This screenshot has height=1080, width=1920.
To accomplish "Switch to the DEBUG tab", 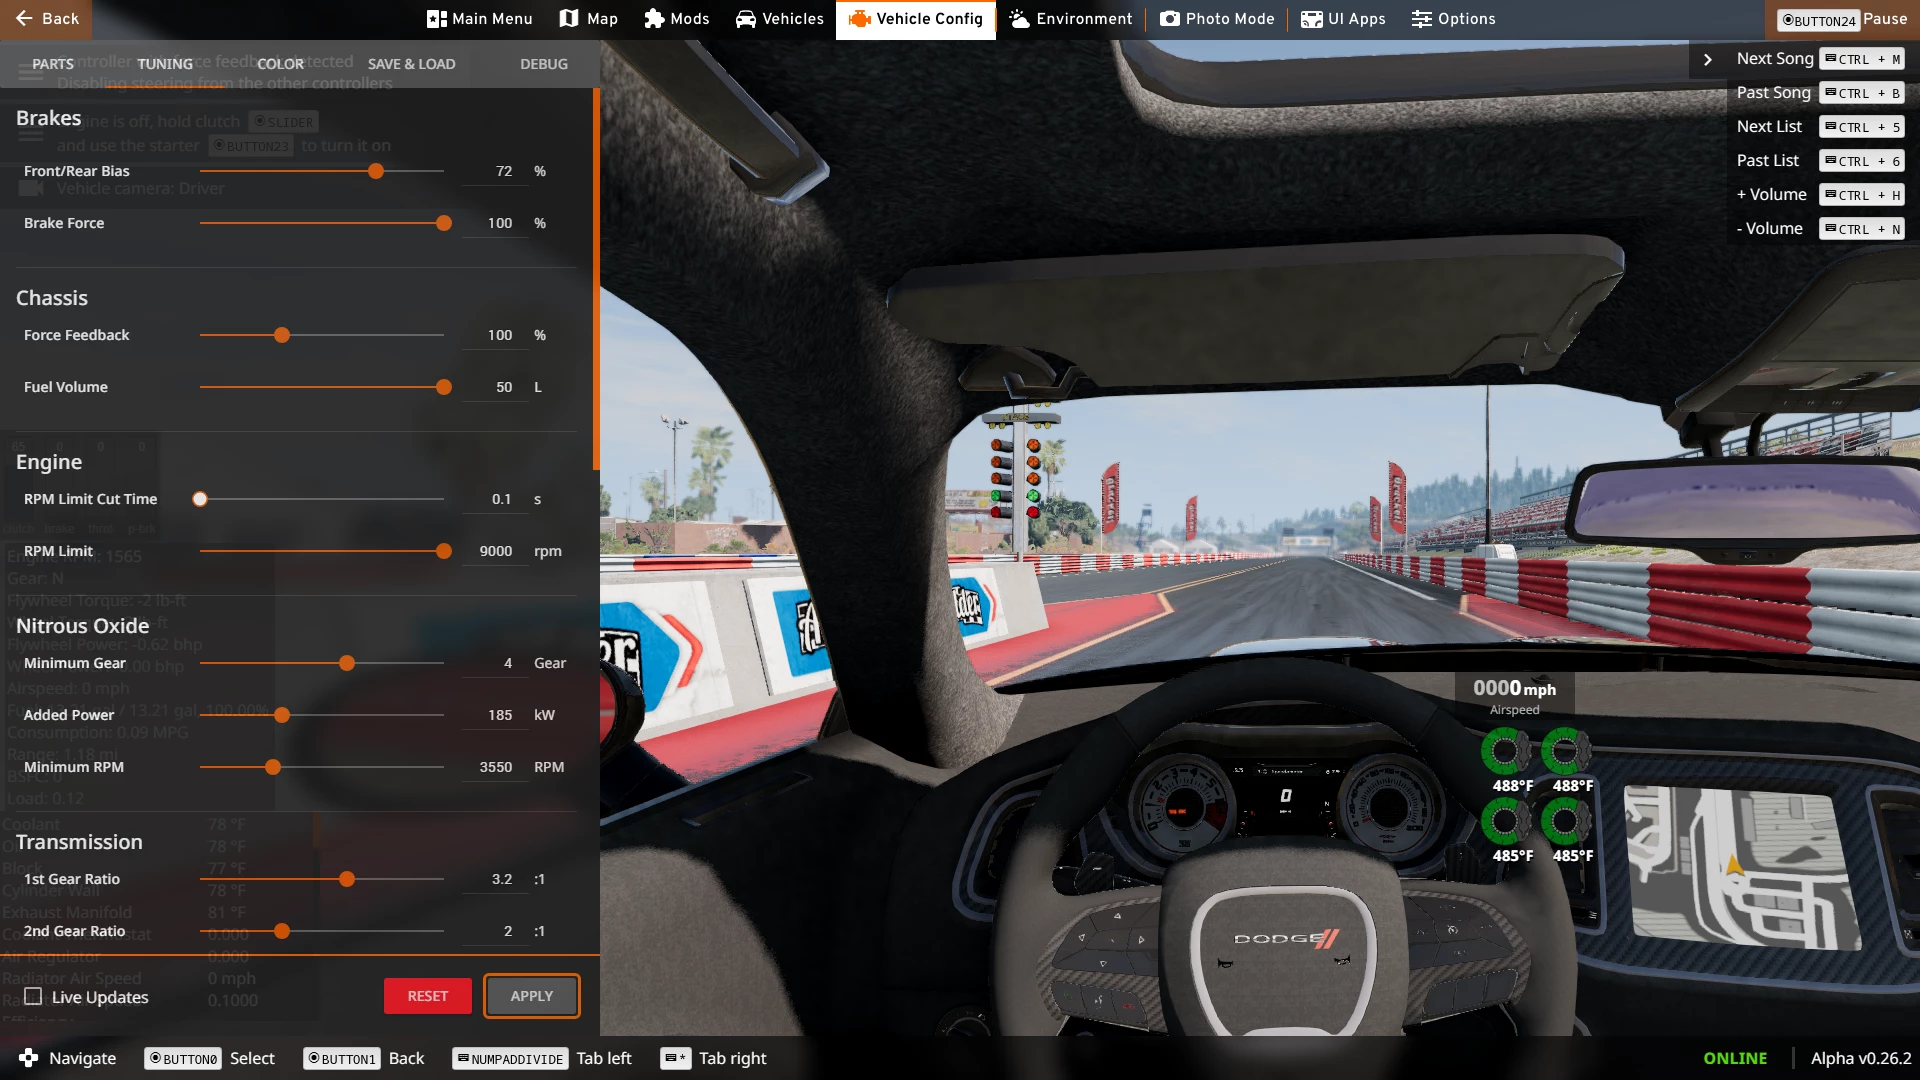I will point(543,63).
